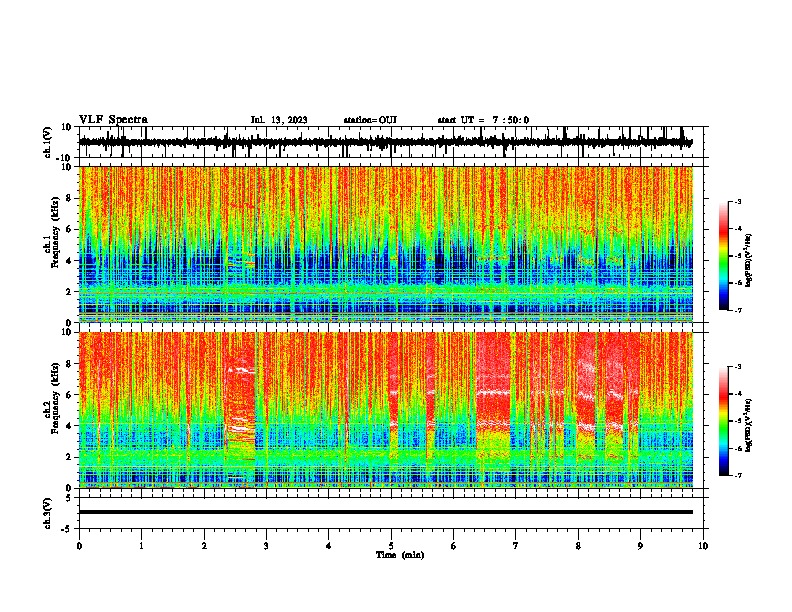Click the "ch.3(V)" axis label
792x612 pixels.
[48, 513]
